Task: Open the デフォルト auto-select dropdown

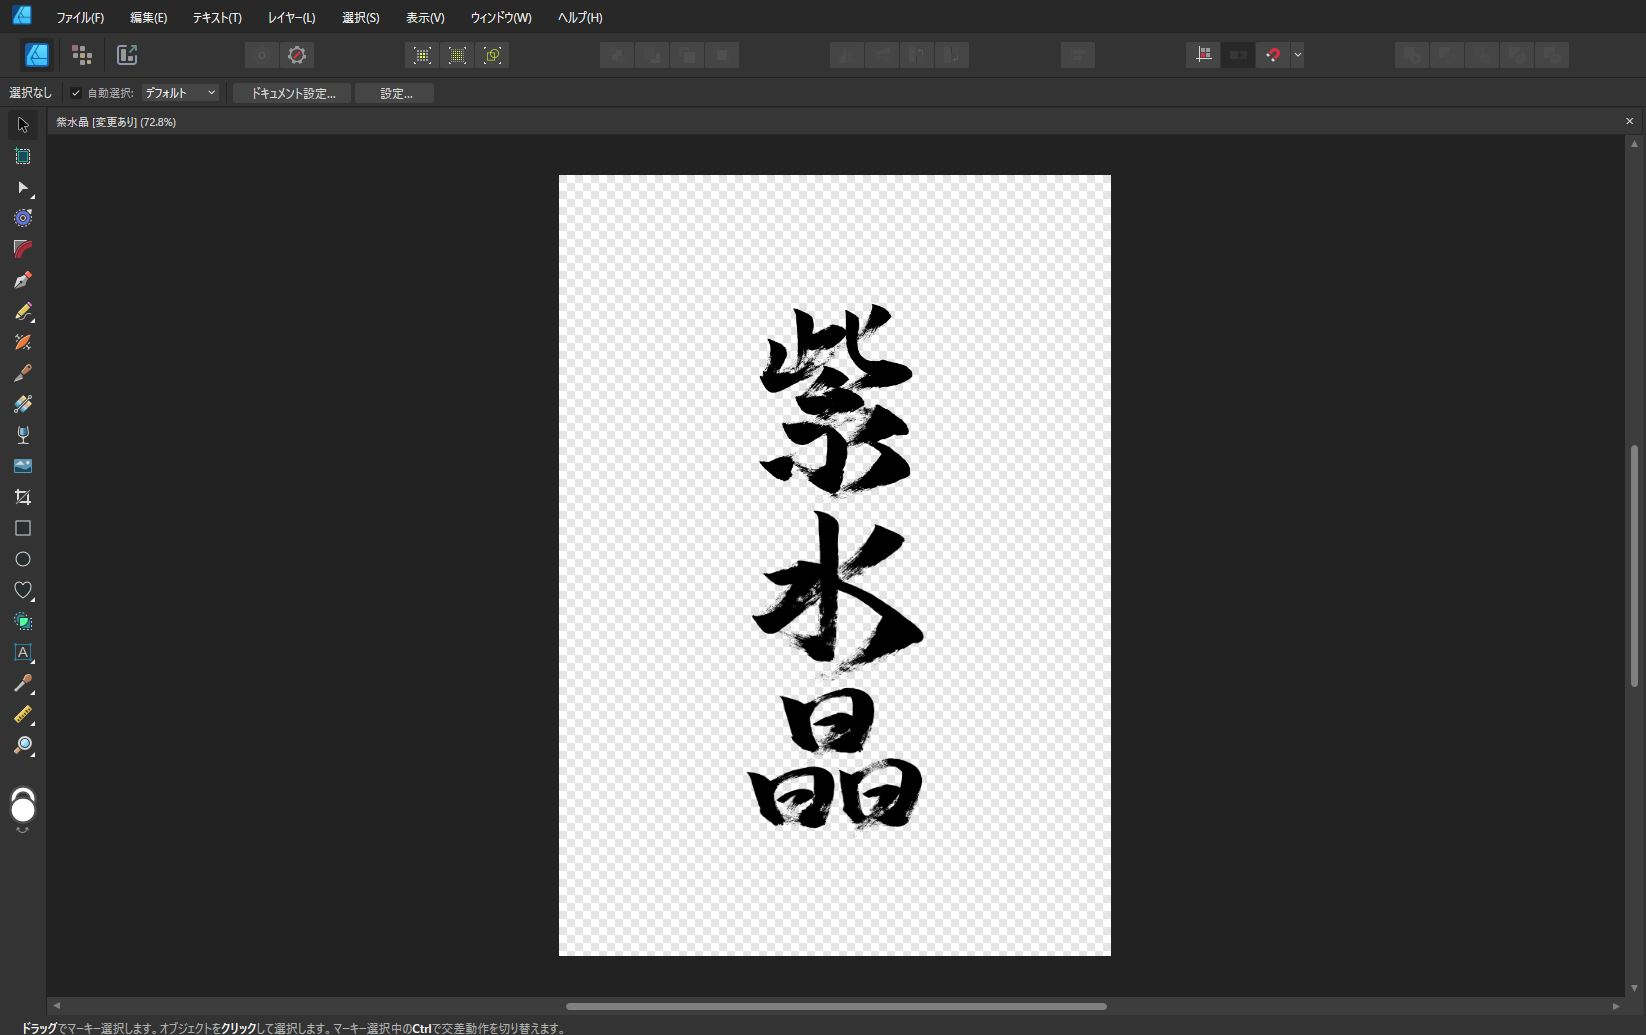Action: 180,93
